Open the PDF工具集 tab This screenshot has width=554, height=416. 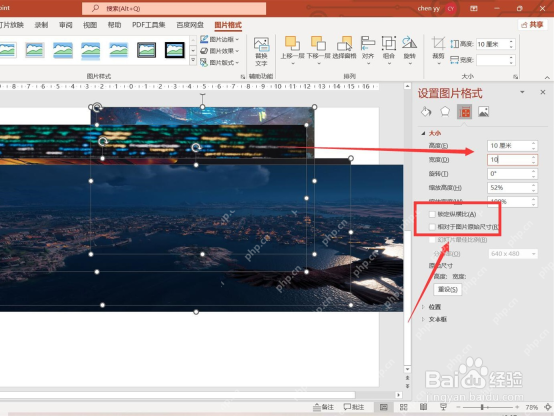[149, 25]
